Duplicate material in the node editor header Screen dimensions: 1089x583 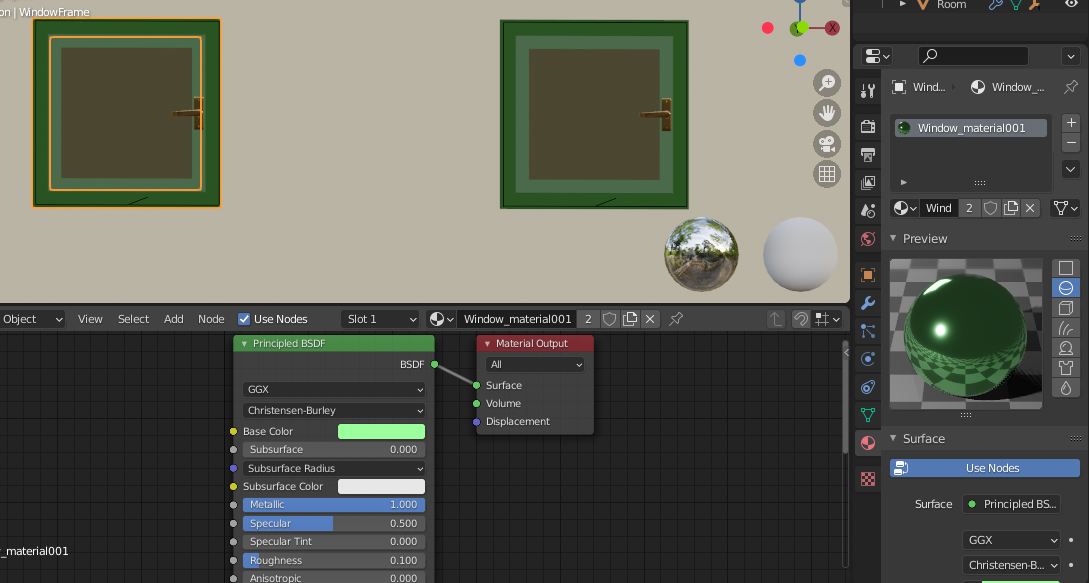(x=630, y=319)
